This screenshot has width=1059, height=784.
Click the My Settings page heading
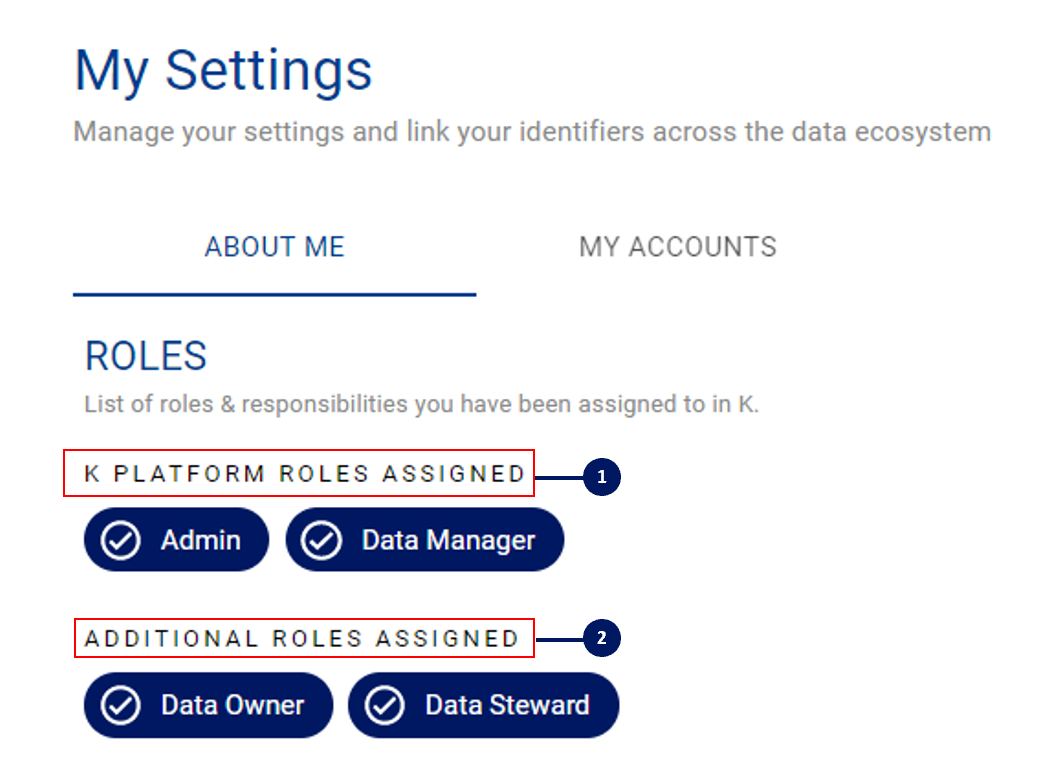pos(223,71)
